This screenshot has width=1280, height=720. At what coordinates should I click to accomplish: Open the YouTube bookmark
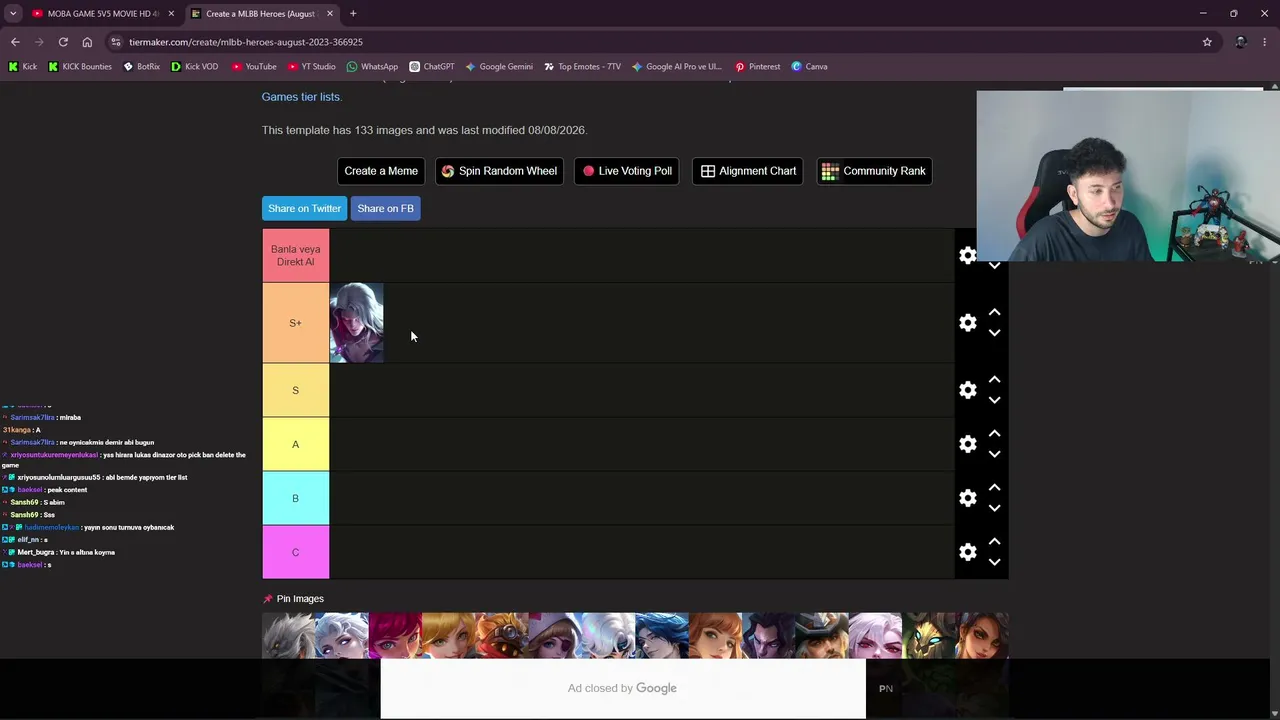(254, 67)
